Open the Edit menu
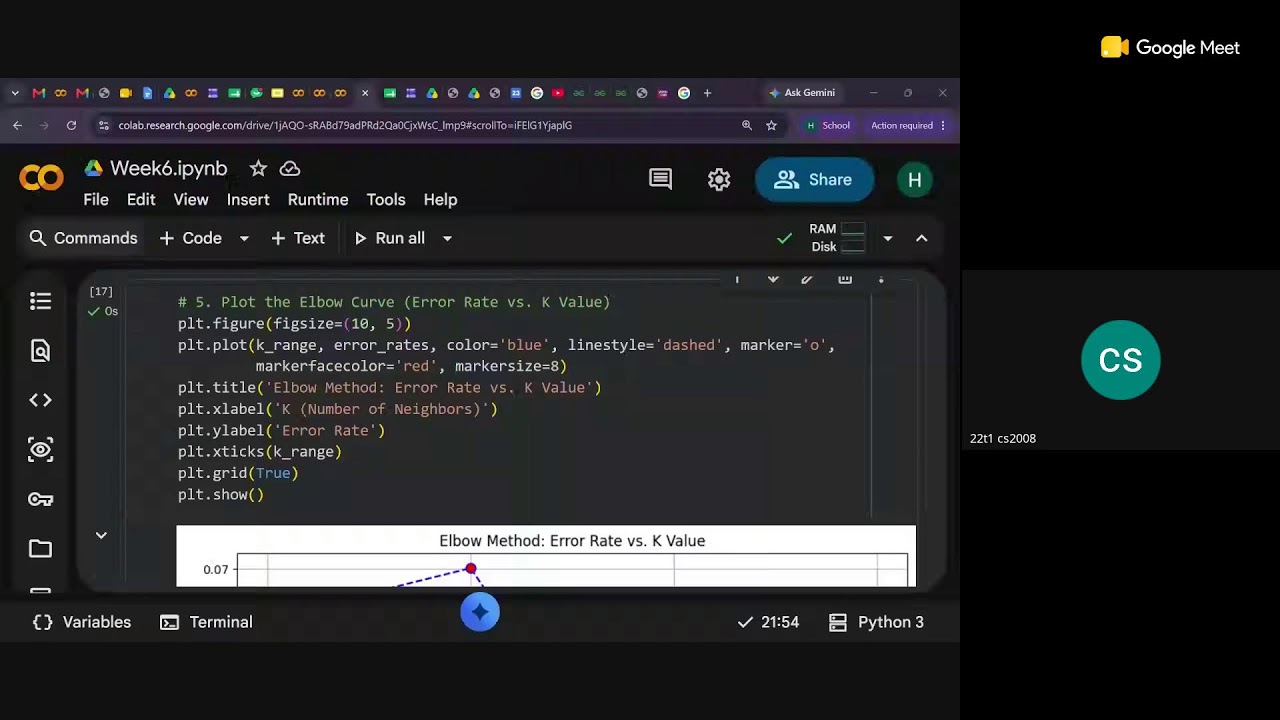 point(141,199)
